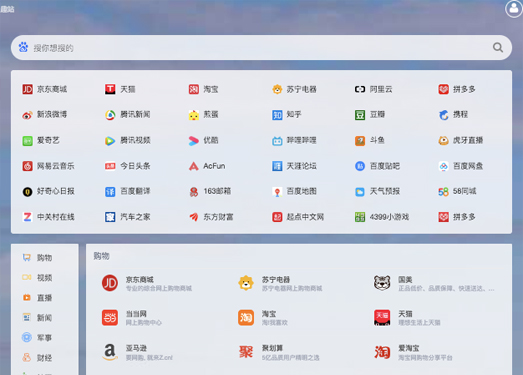Open 京东商城 card in 购物 section
This screenshot has height=375, width=523.
coord(147,283)
